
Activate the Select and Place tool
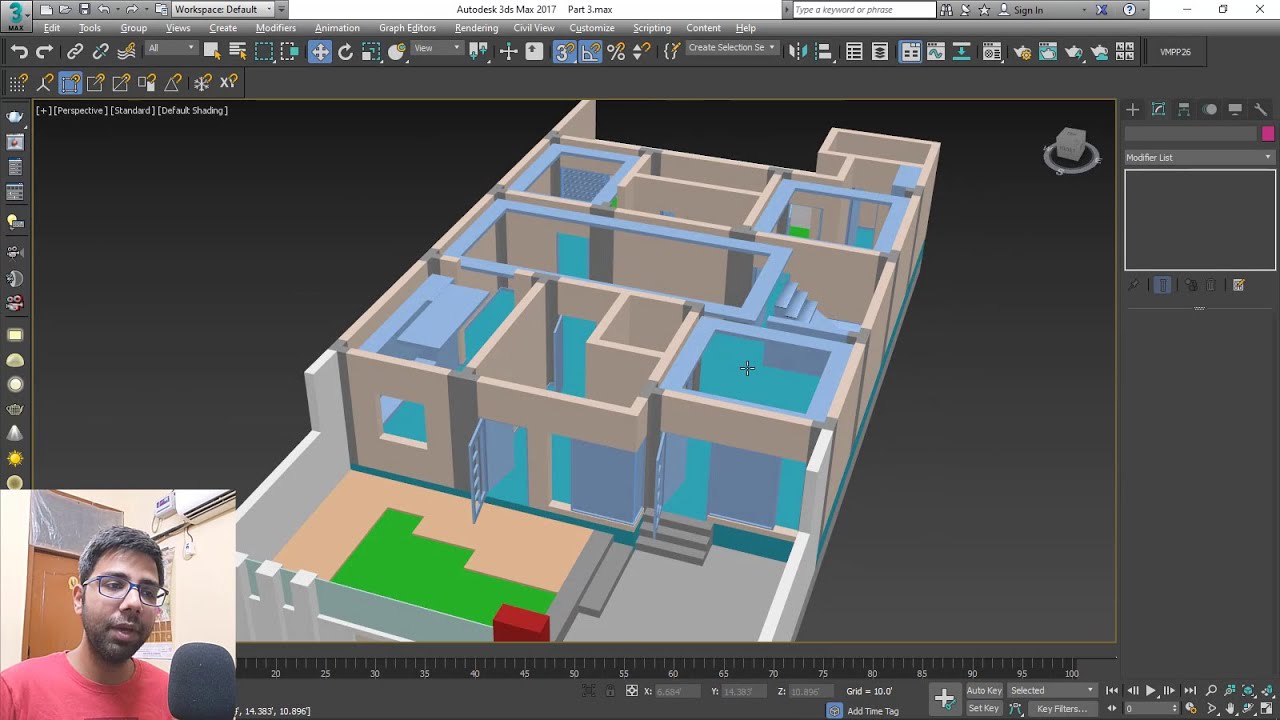397,52
